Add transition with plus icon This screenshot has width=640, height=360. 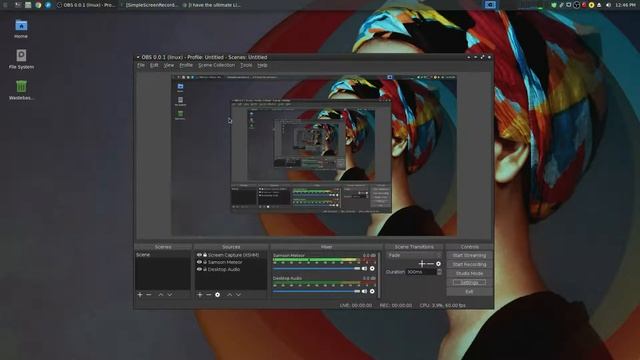pos(422,264)
